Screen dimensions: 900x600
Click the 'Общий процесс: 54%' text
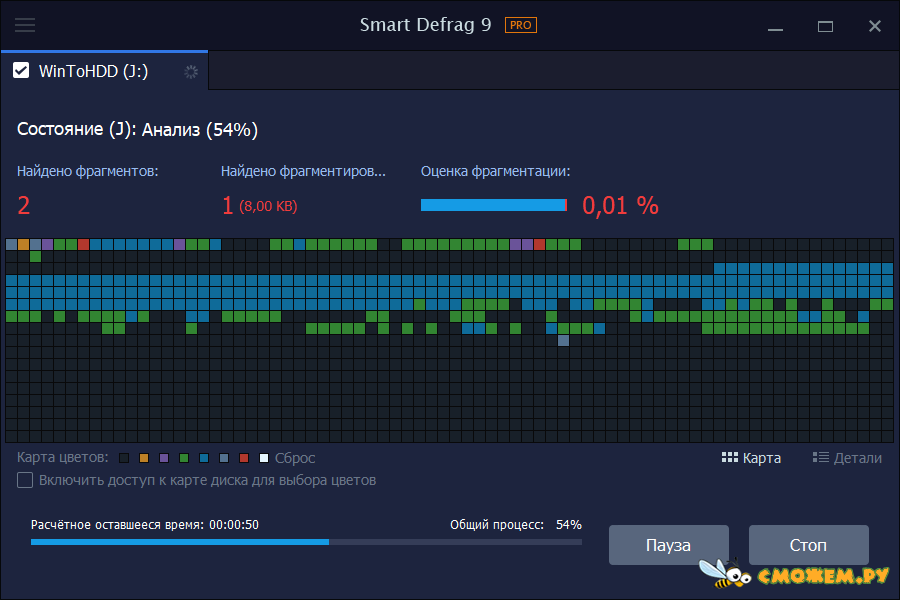pyautogui.click(x=516, y=525)
